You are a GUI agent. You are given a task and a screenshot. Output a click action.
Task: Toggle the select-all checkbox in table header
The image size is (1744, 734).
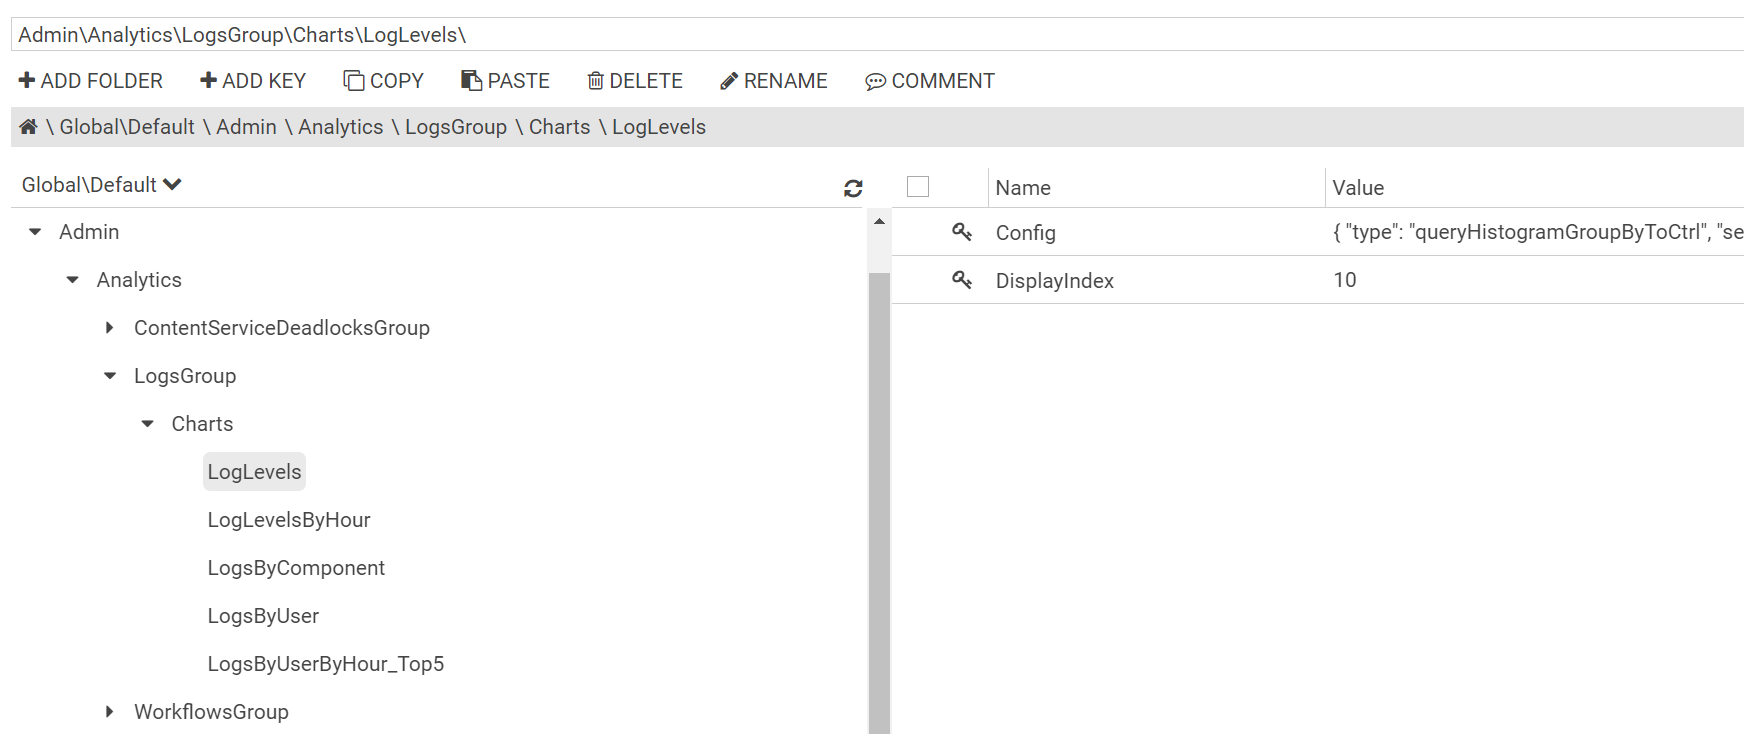pyautogui.click(x=918, y=187)
